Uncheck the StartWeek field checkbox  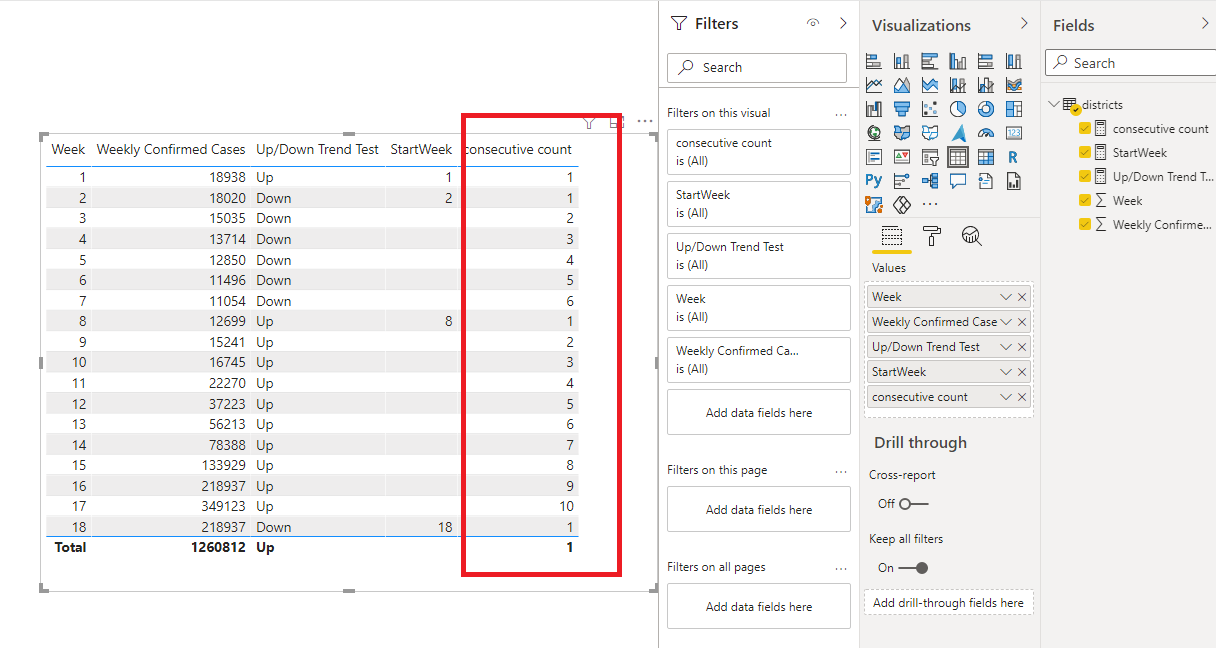click(x=1085, y=153)
